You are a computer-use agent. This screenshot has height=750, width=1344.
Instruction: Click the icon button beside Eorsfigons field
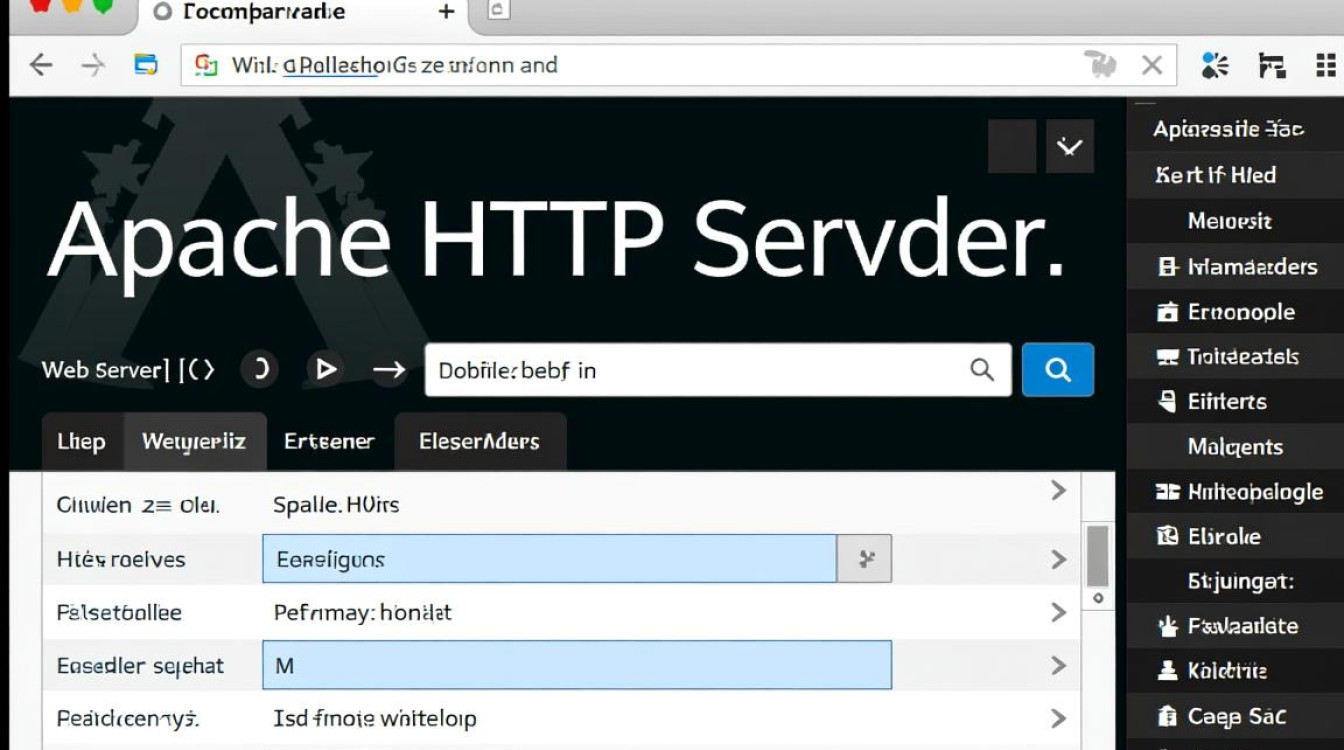point(865,559)
